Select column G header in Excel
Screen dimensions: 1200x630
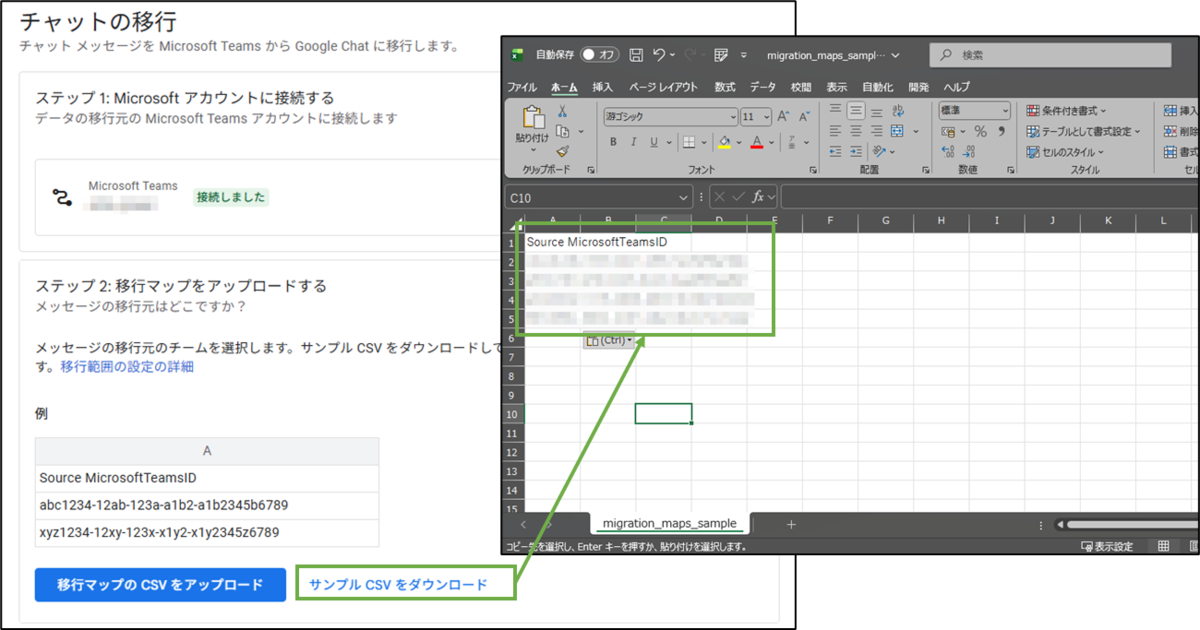(x=886, y=220)
